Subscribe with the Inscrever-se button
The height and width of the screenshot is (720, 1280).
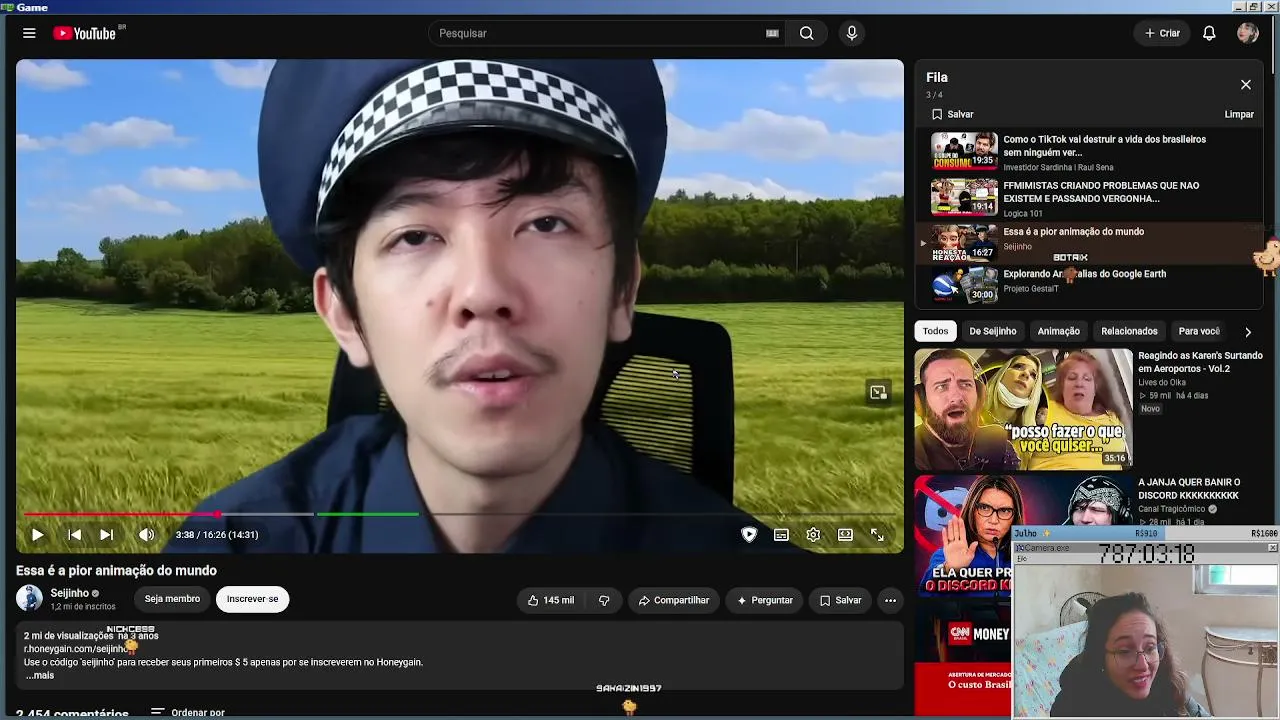click(x=252, y=599)
